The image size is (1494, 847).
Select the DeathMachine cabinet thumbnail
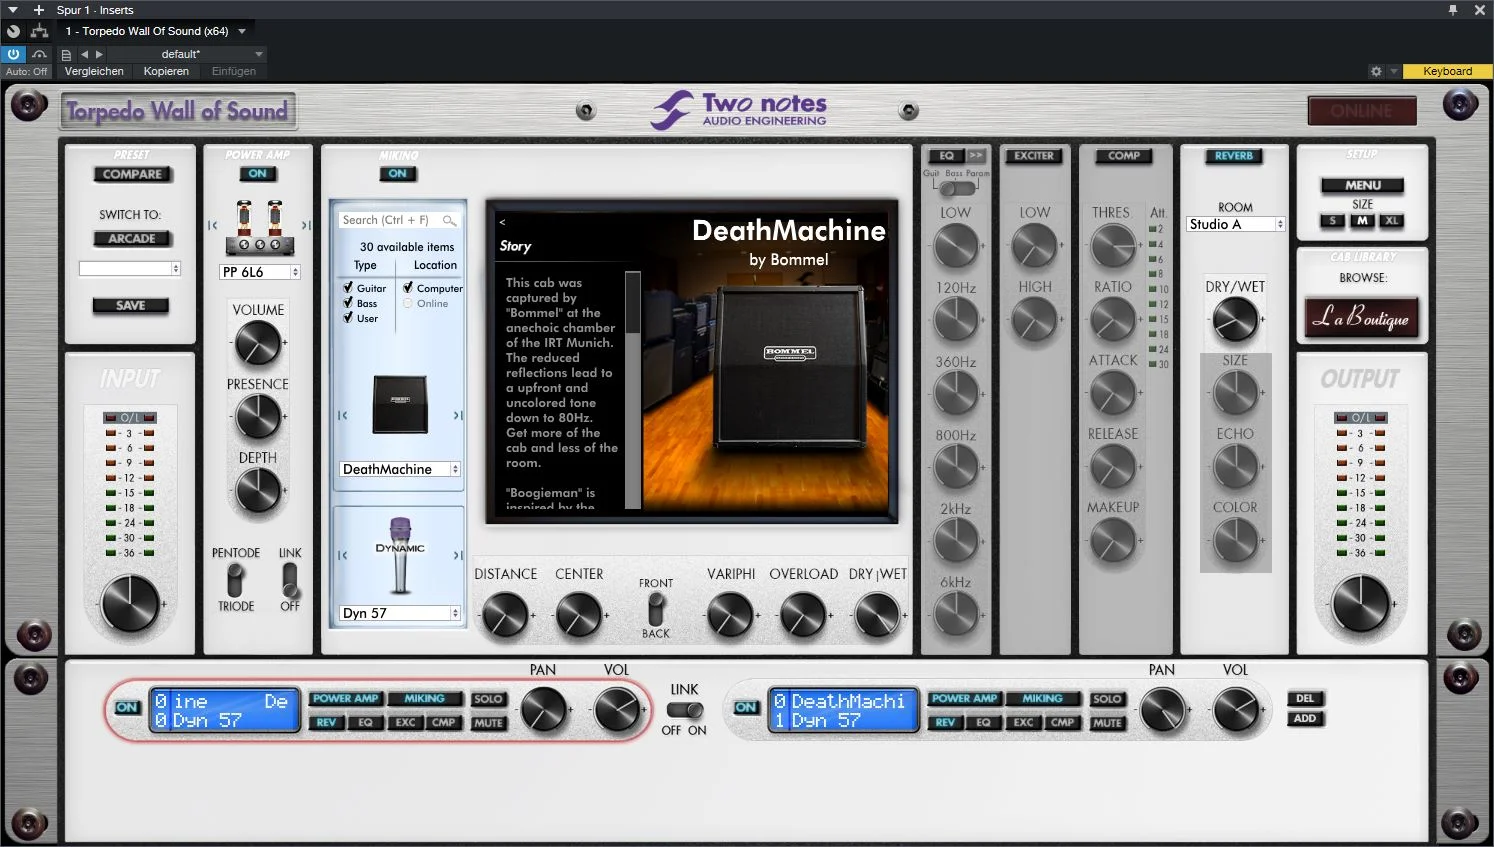click(400, 404)
